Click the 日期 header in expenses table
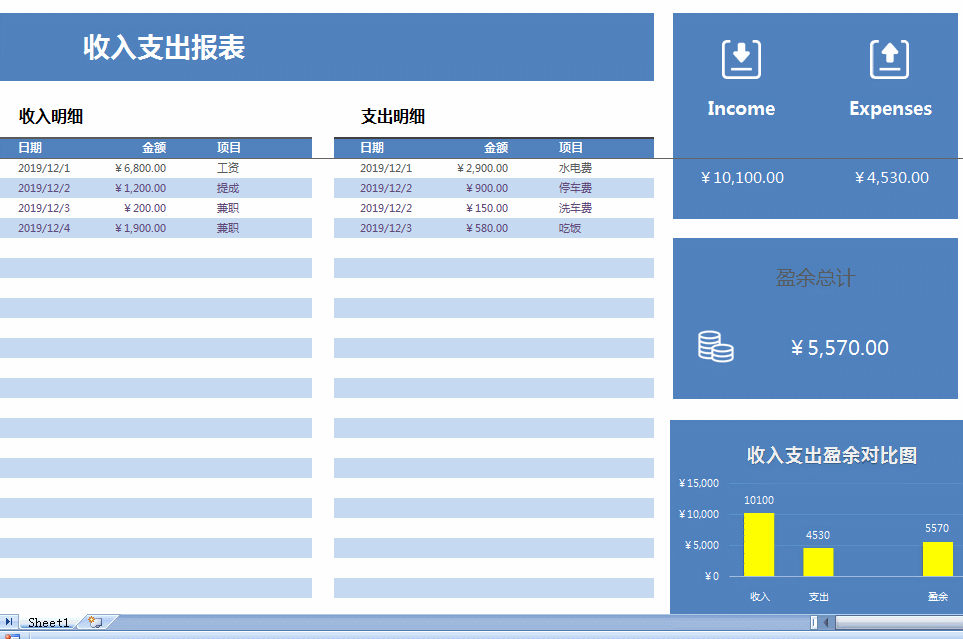 pyautogui.click(x=372, y=147)
